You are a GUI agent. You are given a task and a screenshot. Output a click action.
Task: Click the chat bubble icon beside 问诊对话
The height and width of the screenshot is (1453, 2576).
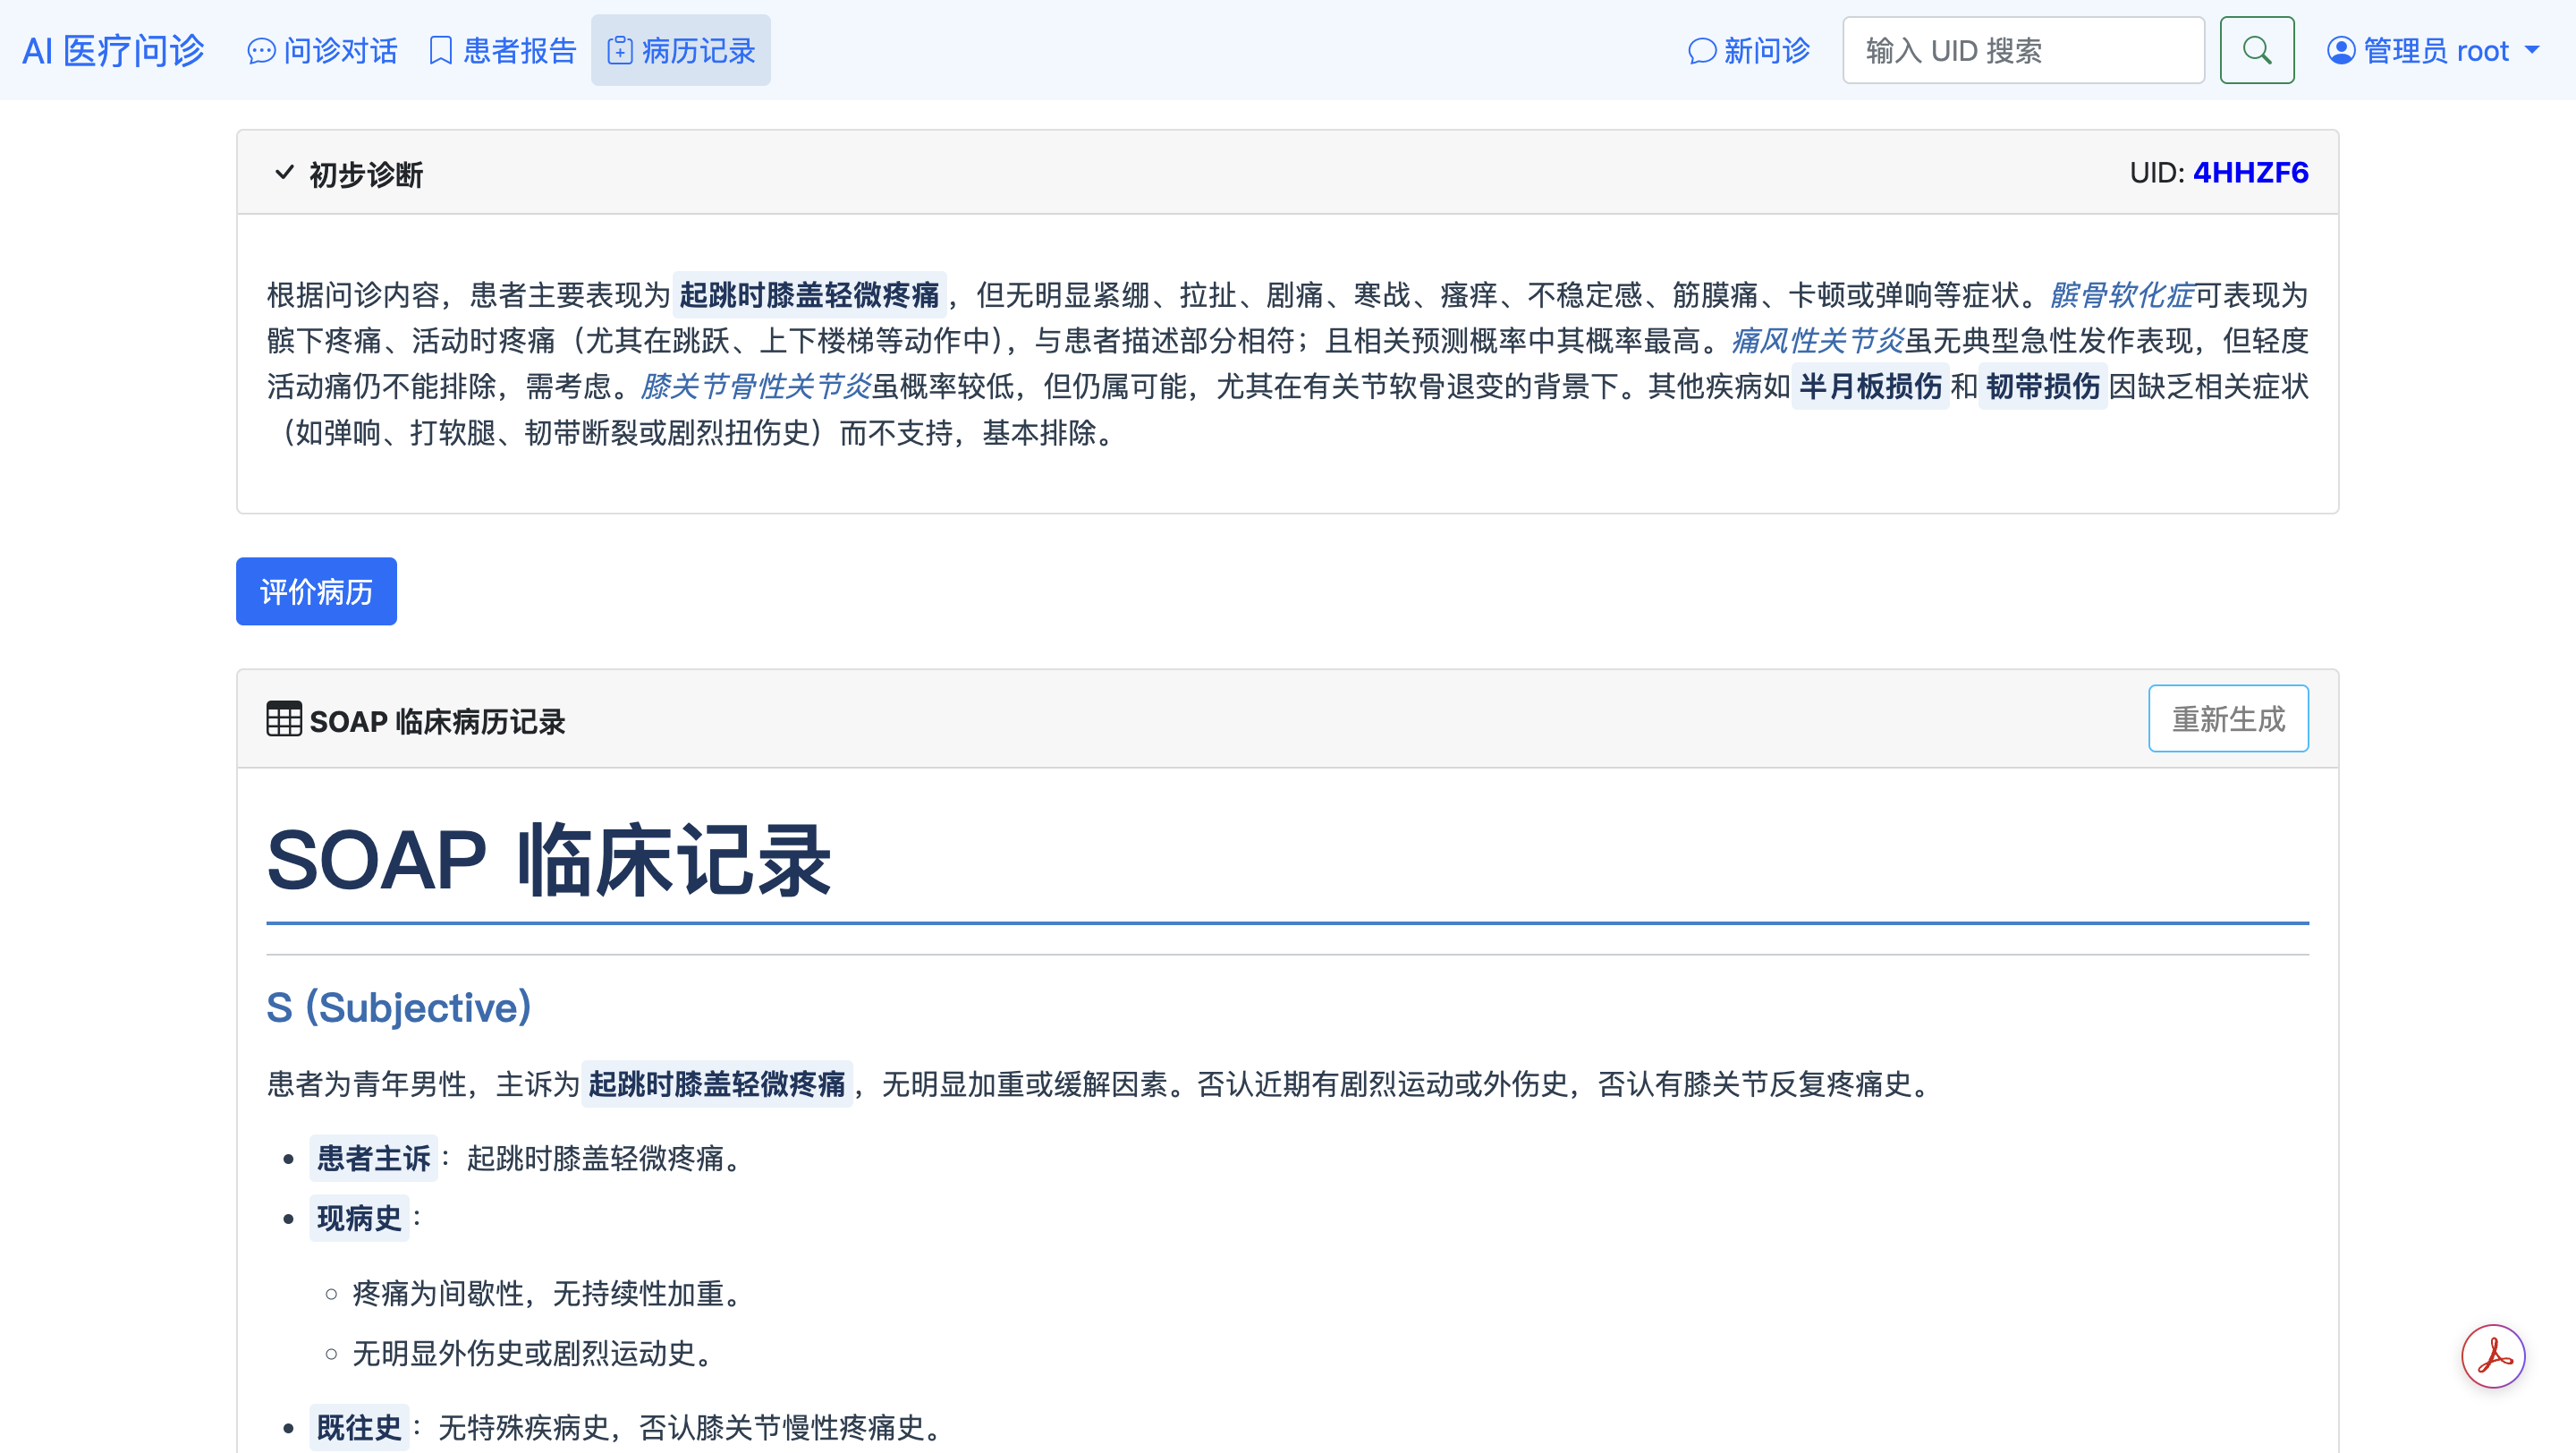(x=261, y=51)
